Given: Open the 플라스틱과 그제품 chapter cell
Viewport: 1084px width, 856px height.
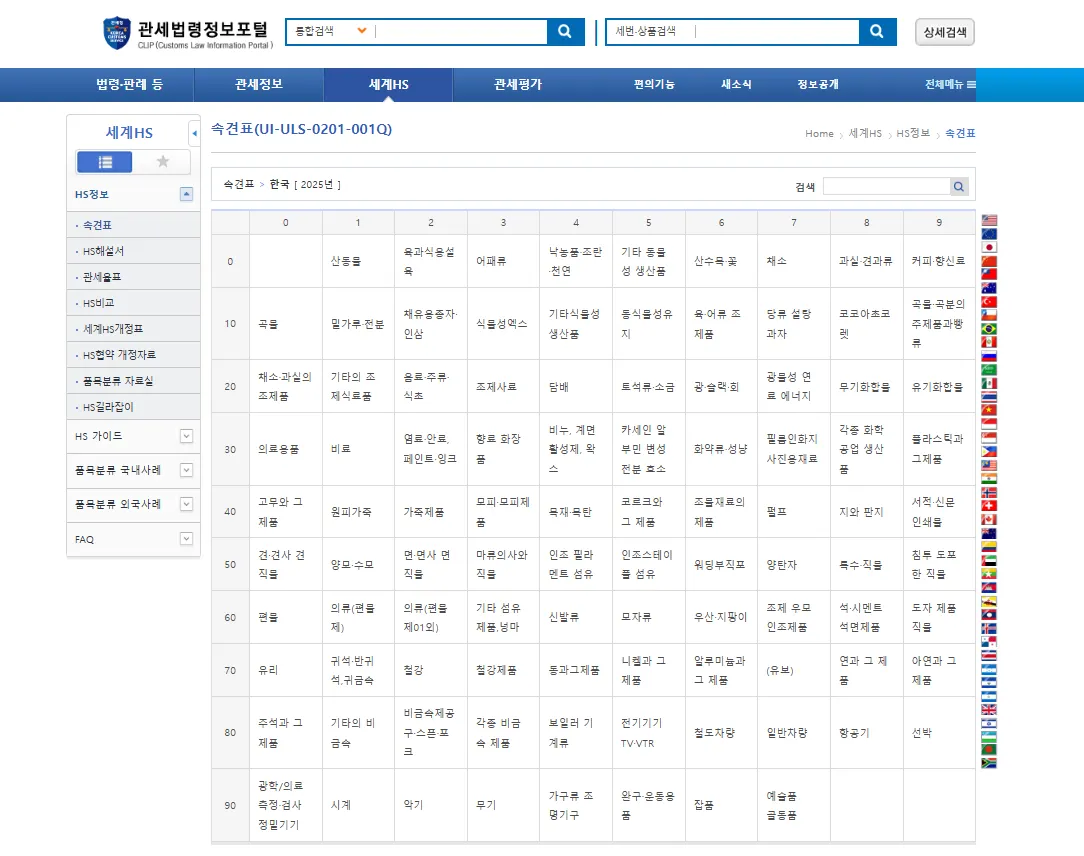Looking at the screenshot, I should pos(939,449).
